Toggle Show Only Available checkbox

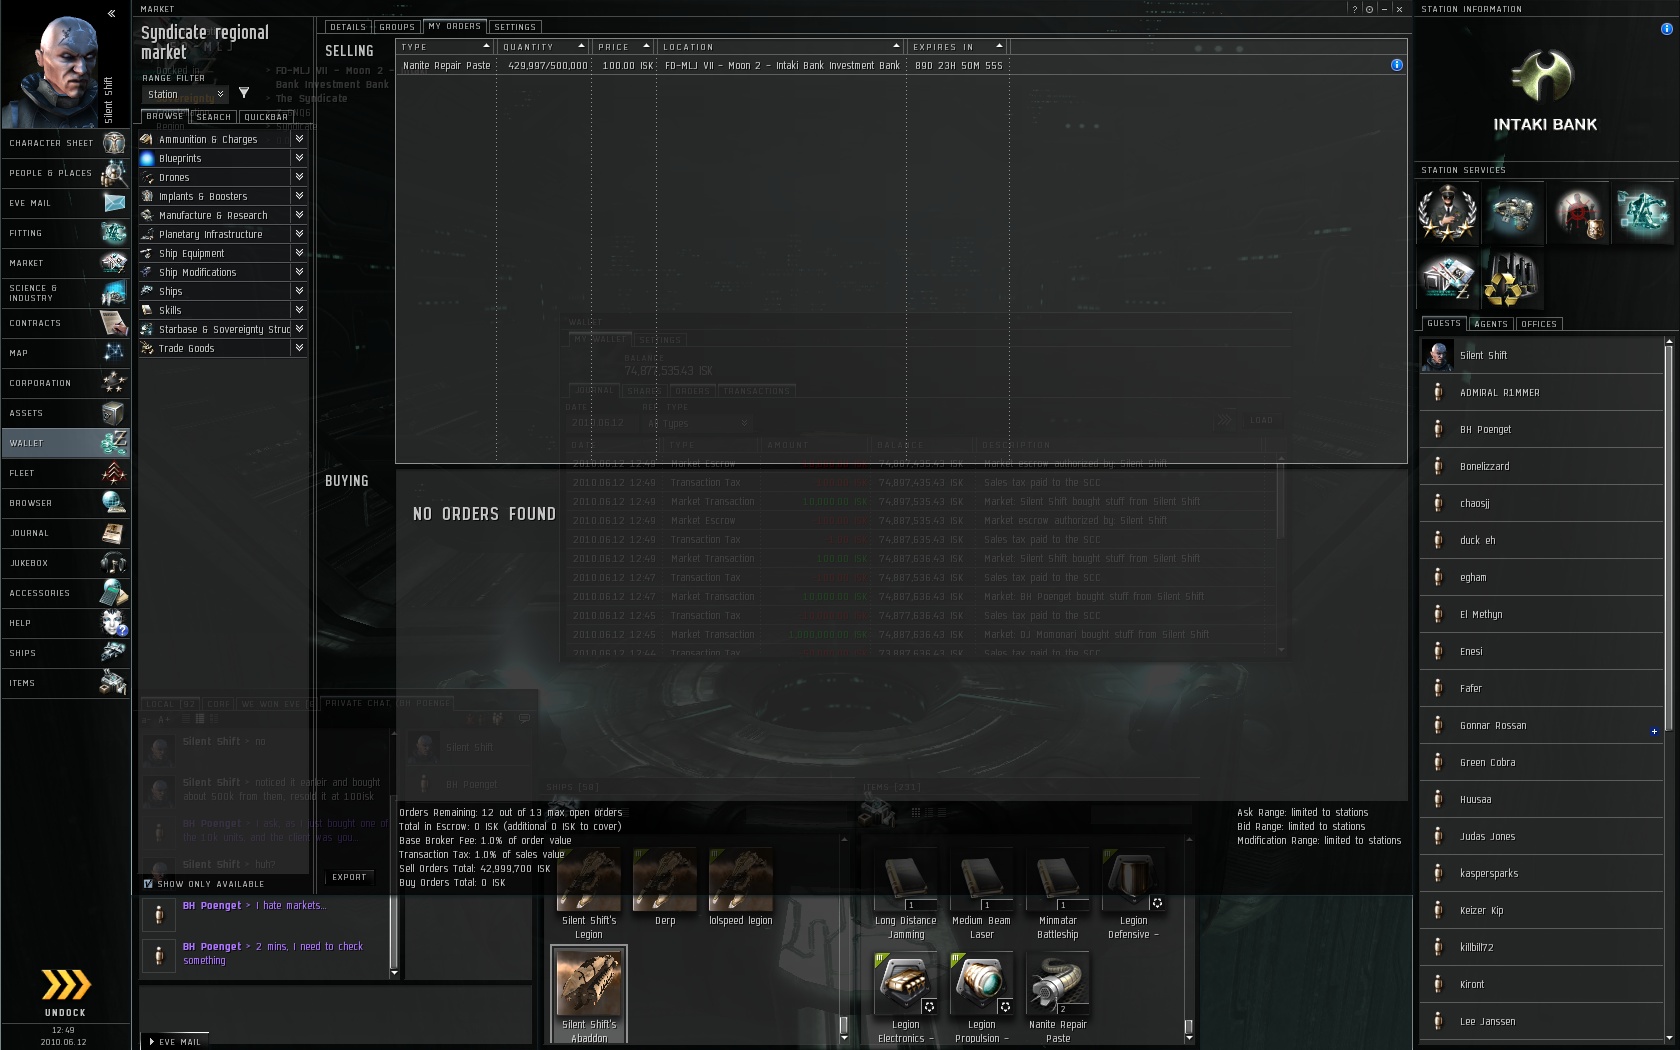[148, 884]
